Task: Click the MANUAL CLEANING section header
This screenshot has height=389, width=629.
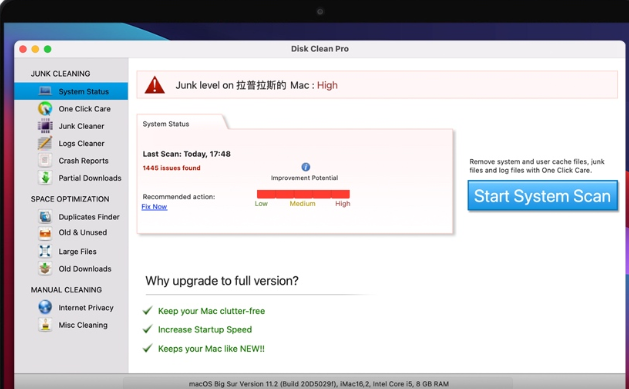Action: pos(66,290)
